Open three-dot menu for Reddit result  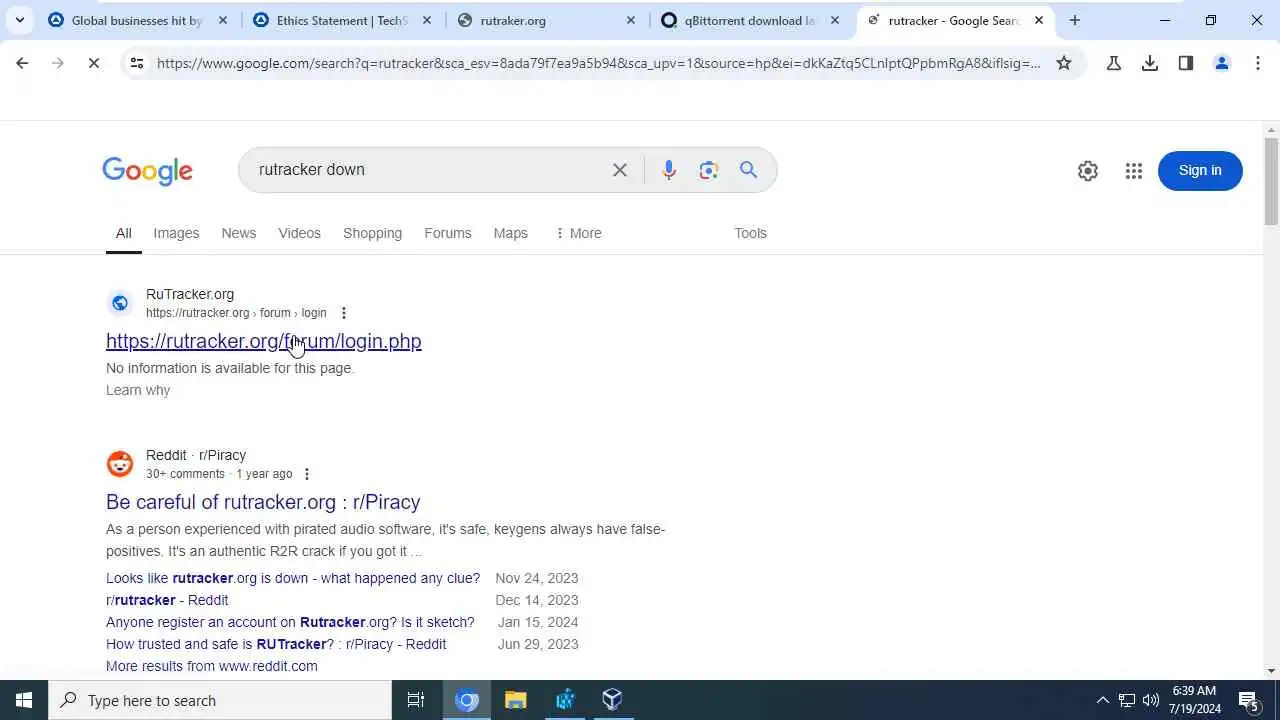(307, 474)
